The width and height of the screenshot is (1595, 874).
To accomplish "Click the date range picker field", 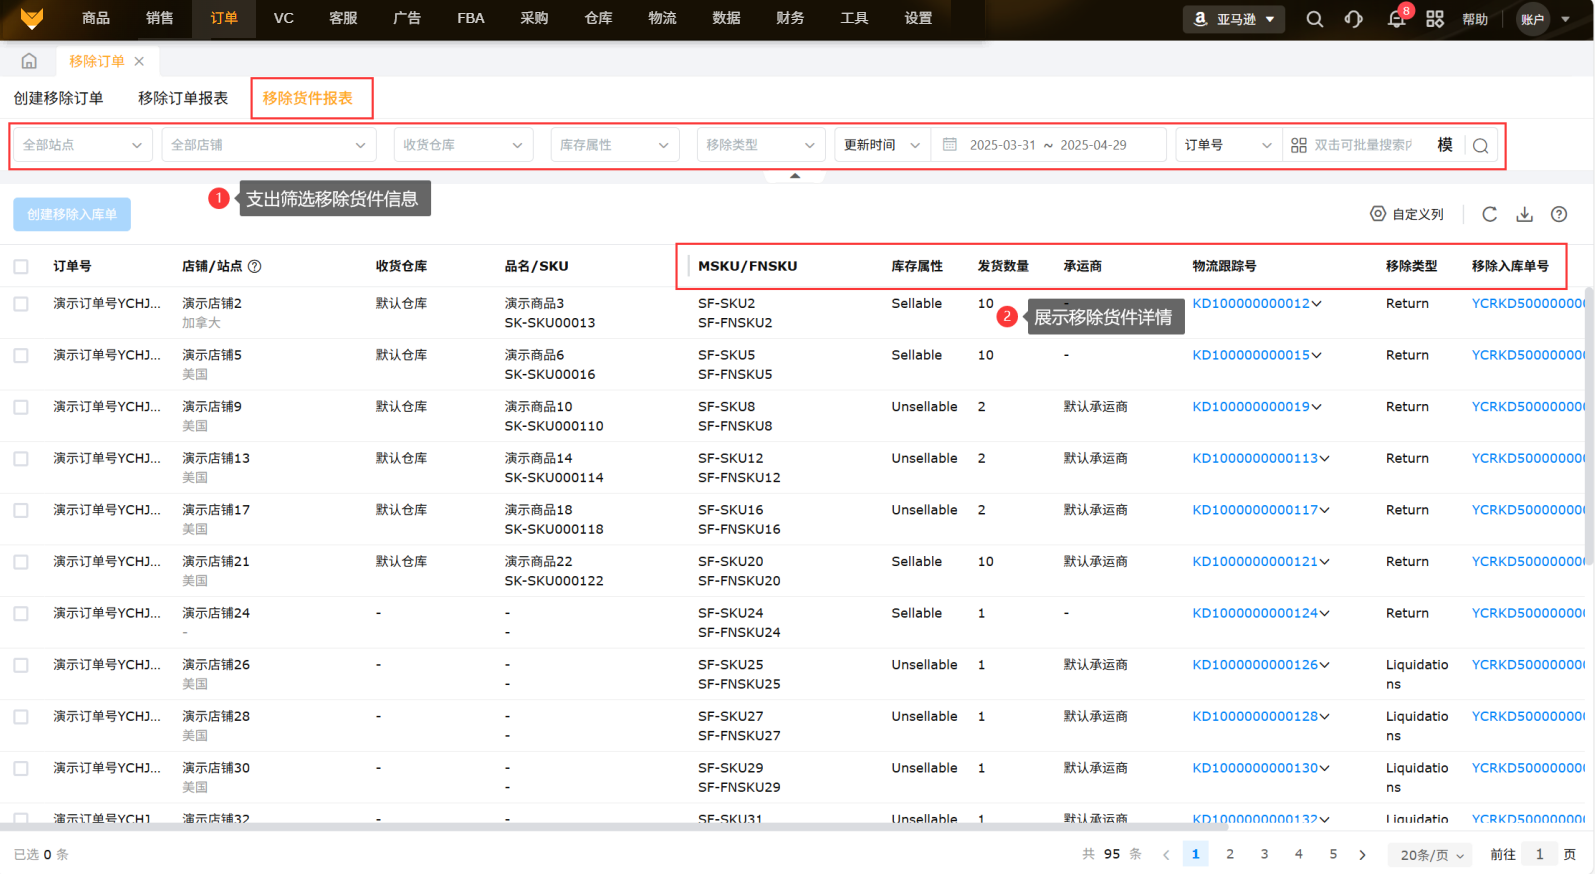I will tap(1047, 145).
